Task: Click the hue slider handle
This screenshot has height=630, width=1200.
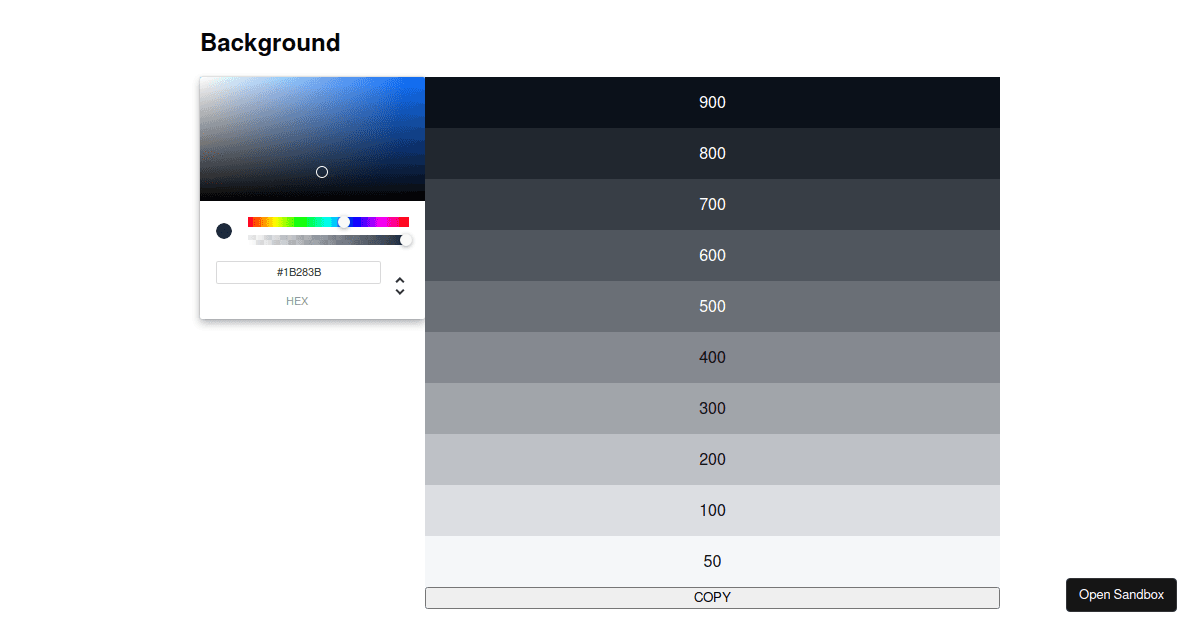Action: click(344, 222)
